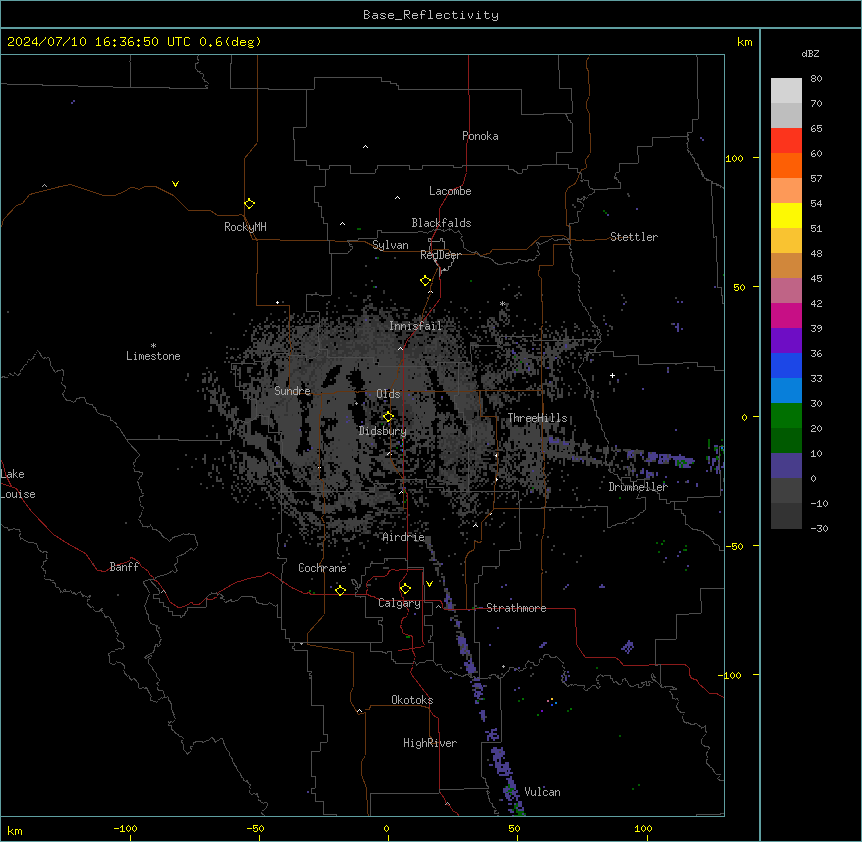Click the Didsbury city label

(382, 431)
